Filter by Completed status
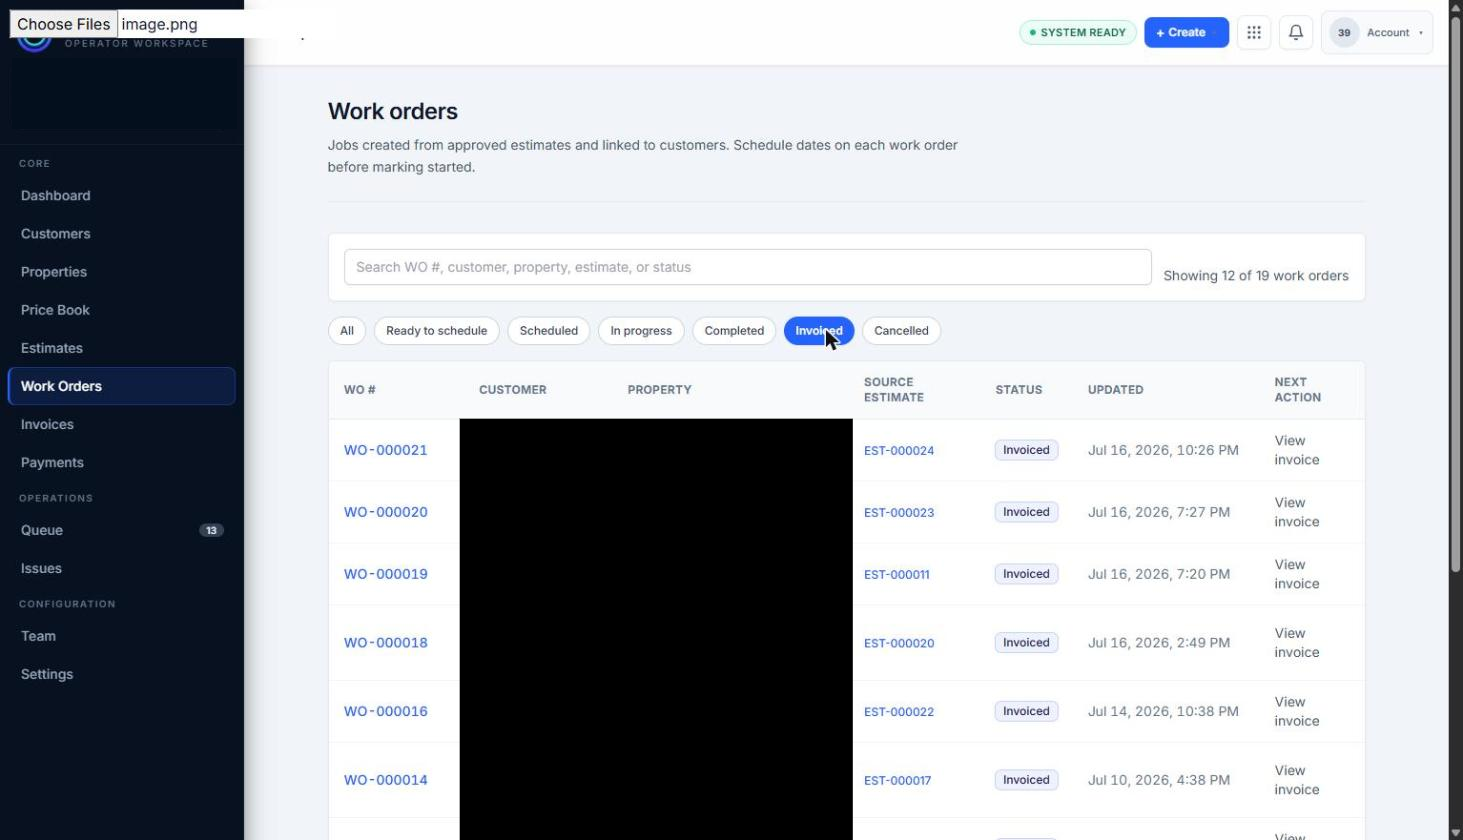 734,331
